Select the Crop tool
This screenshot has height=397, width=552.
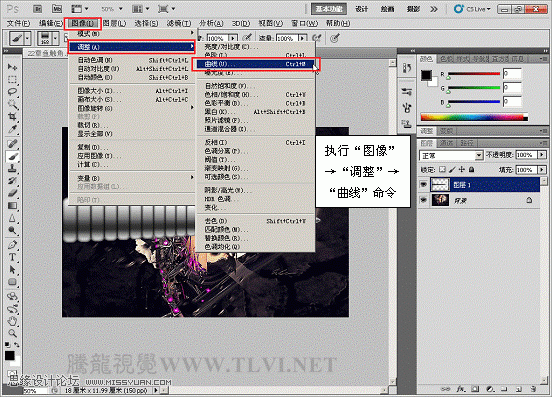[12, 116]
